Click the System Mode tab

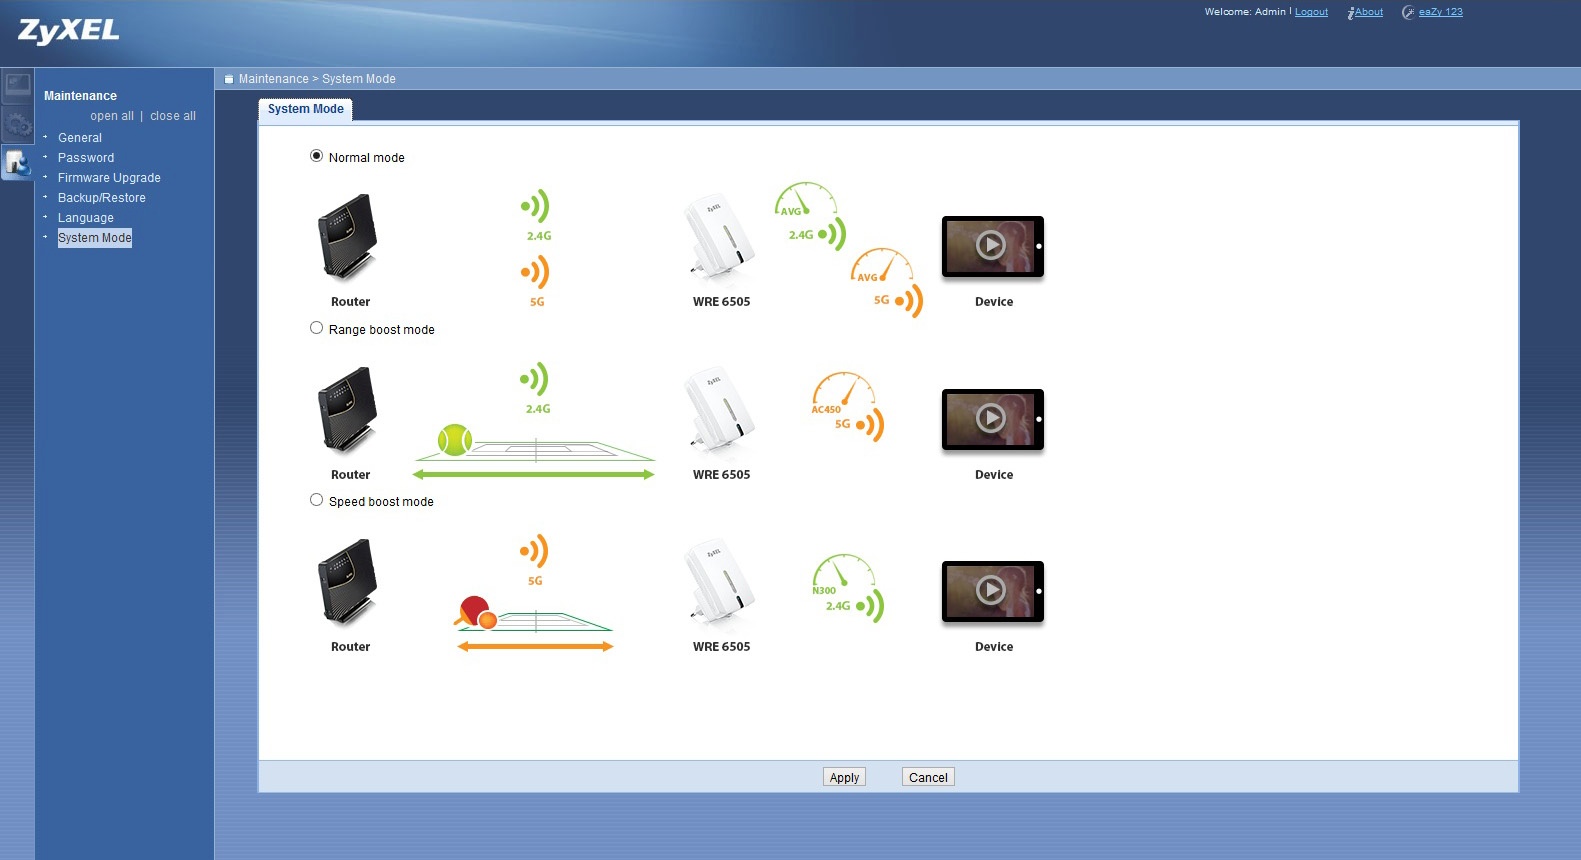[x=305, y=109]
